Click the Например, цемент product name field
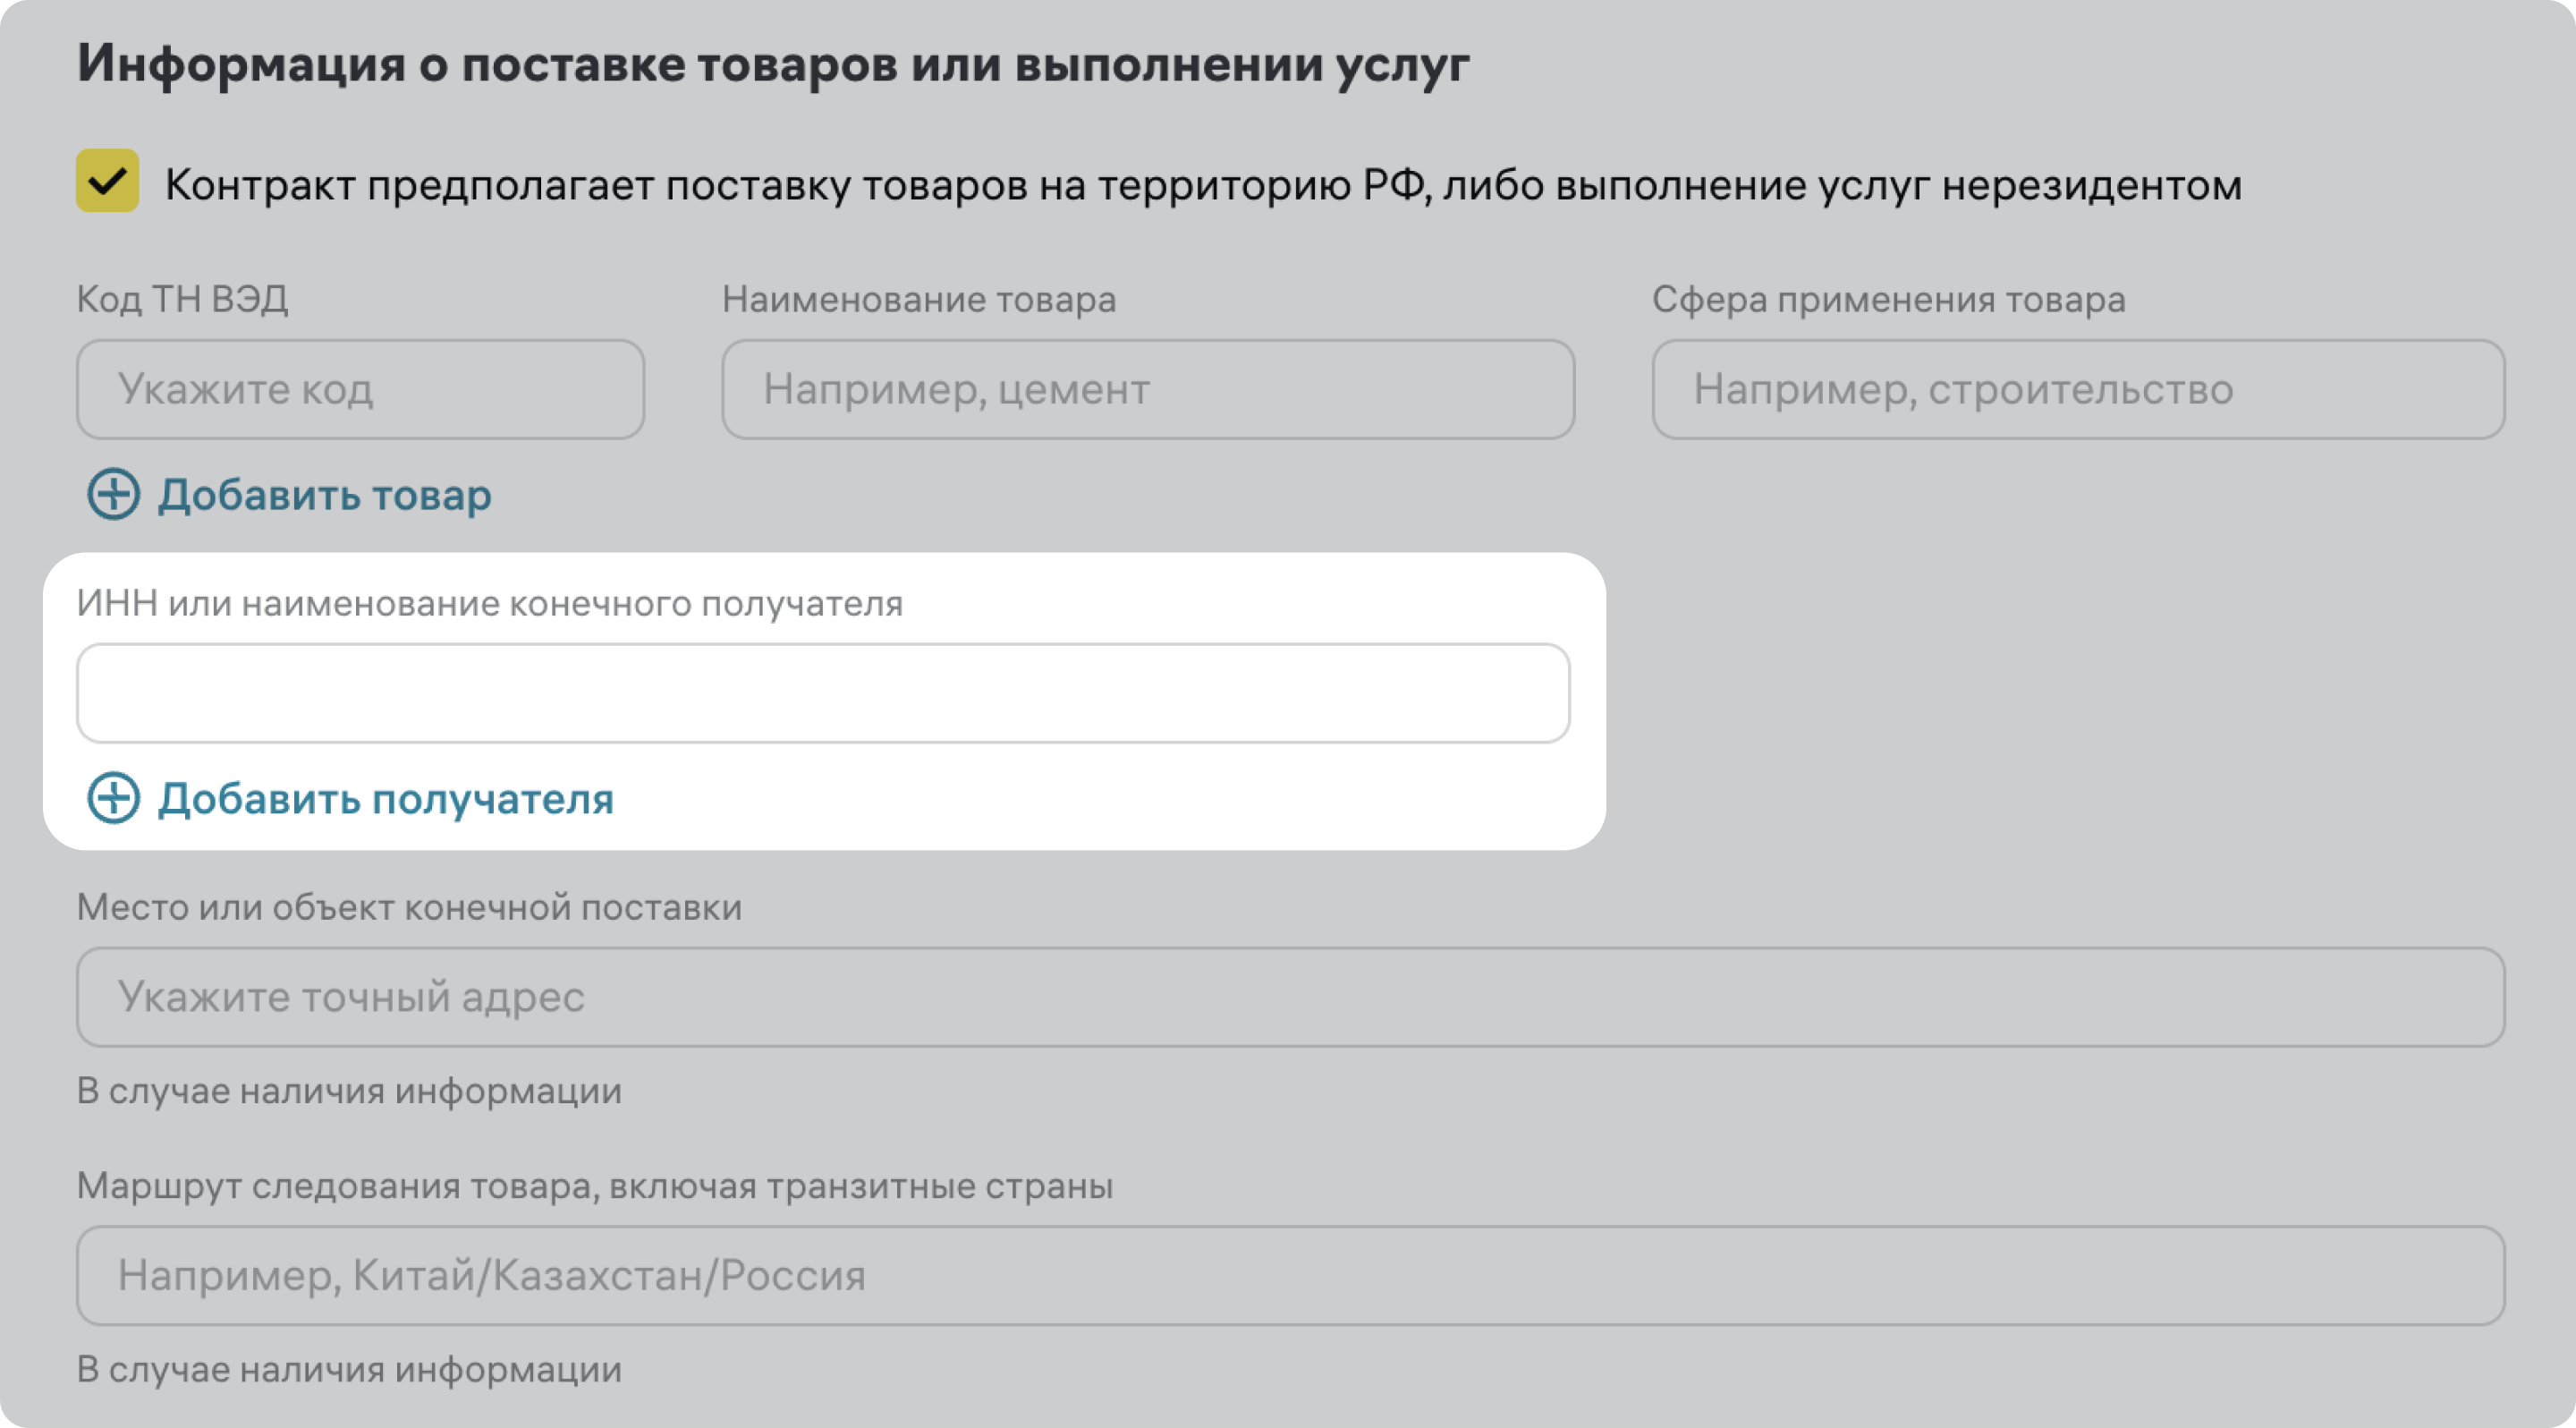The height and width of the screenshot is (1428, 2576). point(1147,389)
